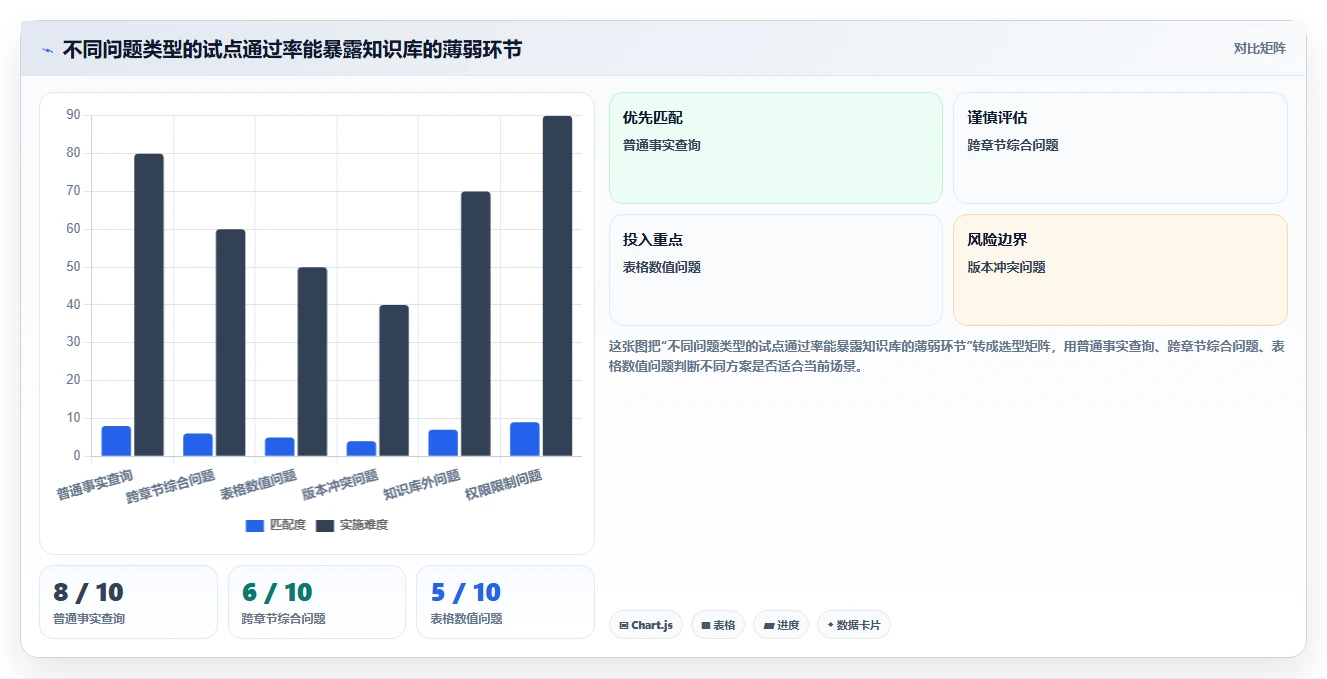This screenshot has width=1327, height=679.
Task: Click the 50 y-axis tick label
Action: point(73,267)
